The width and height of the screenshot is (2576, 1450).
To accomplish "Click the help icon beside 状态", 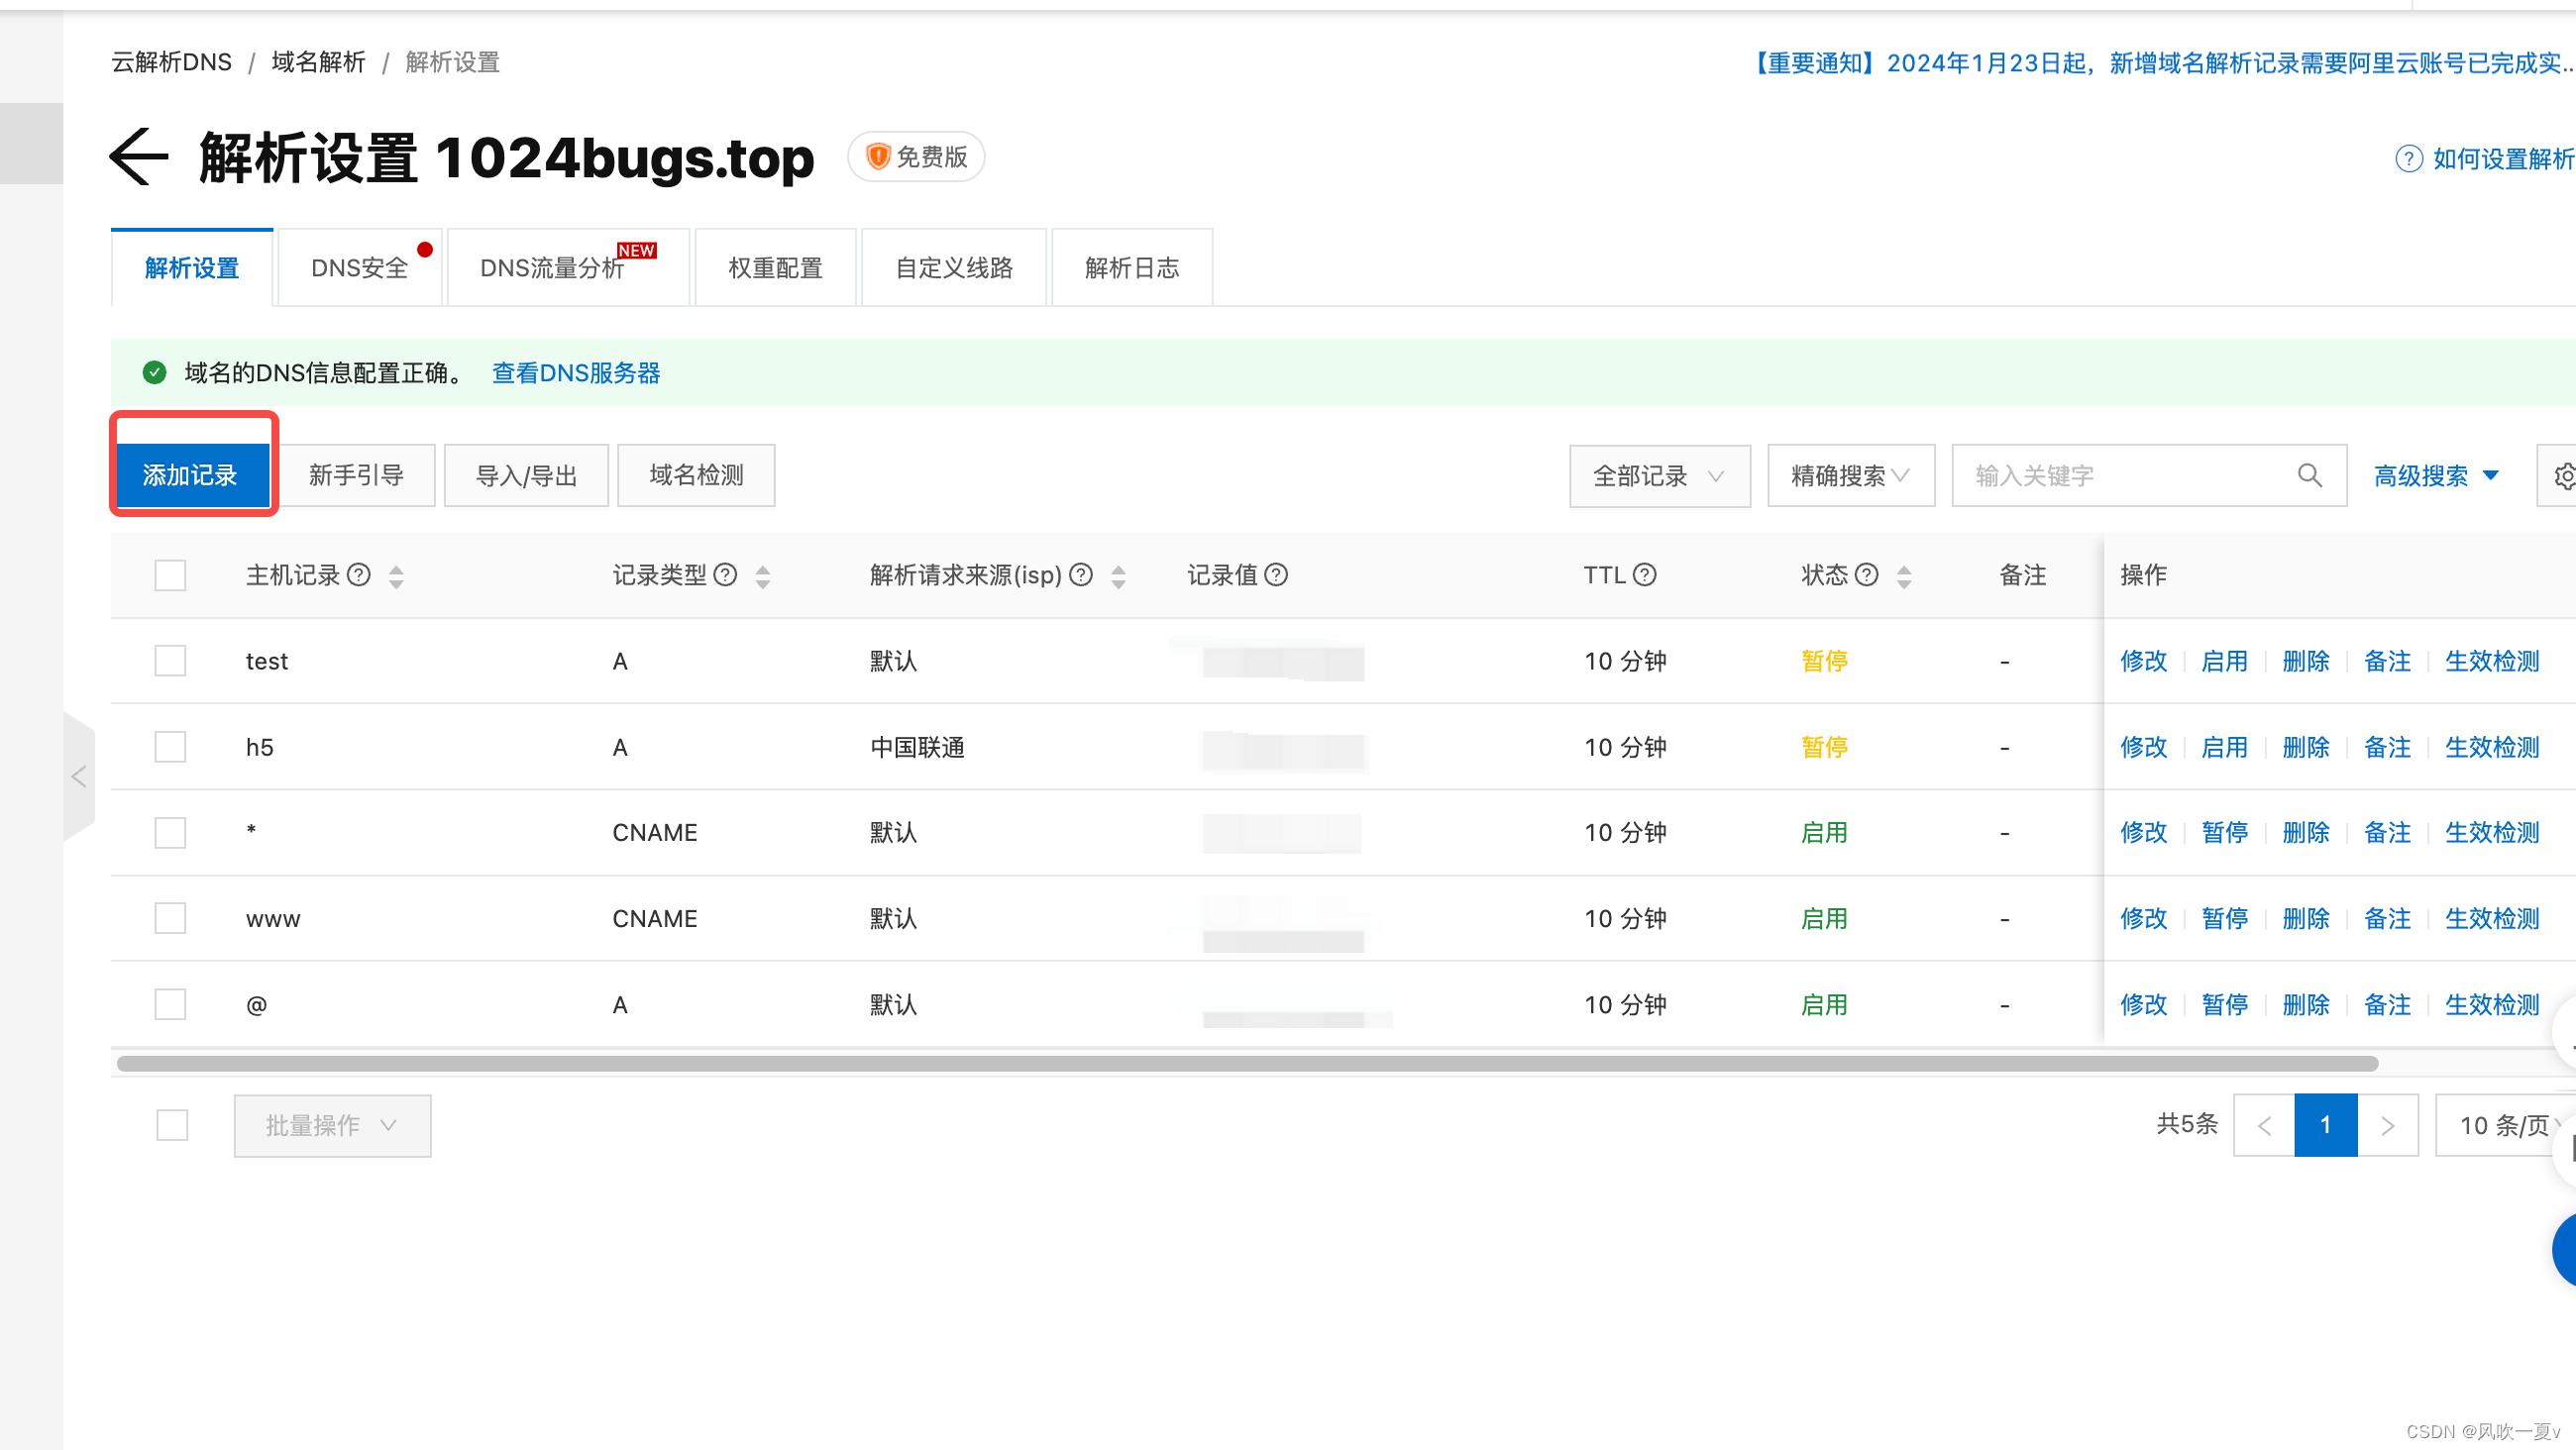I will tap(1866, 575).
